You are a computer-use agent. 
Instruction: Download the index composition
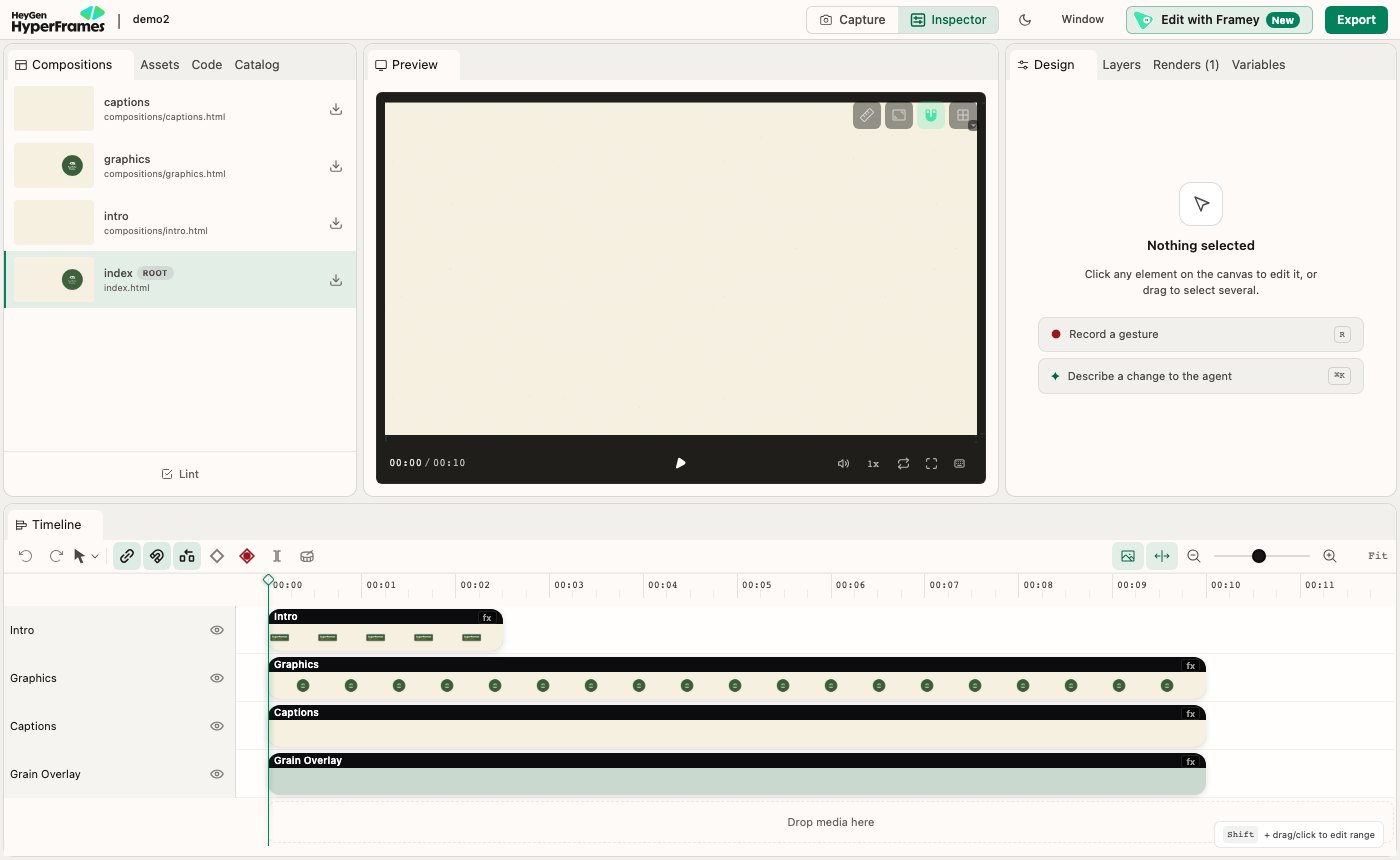(336, 280)
